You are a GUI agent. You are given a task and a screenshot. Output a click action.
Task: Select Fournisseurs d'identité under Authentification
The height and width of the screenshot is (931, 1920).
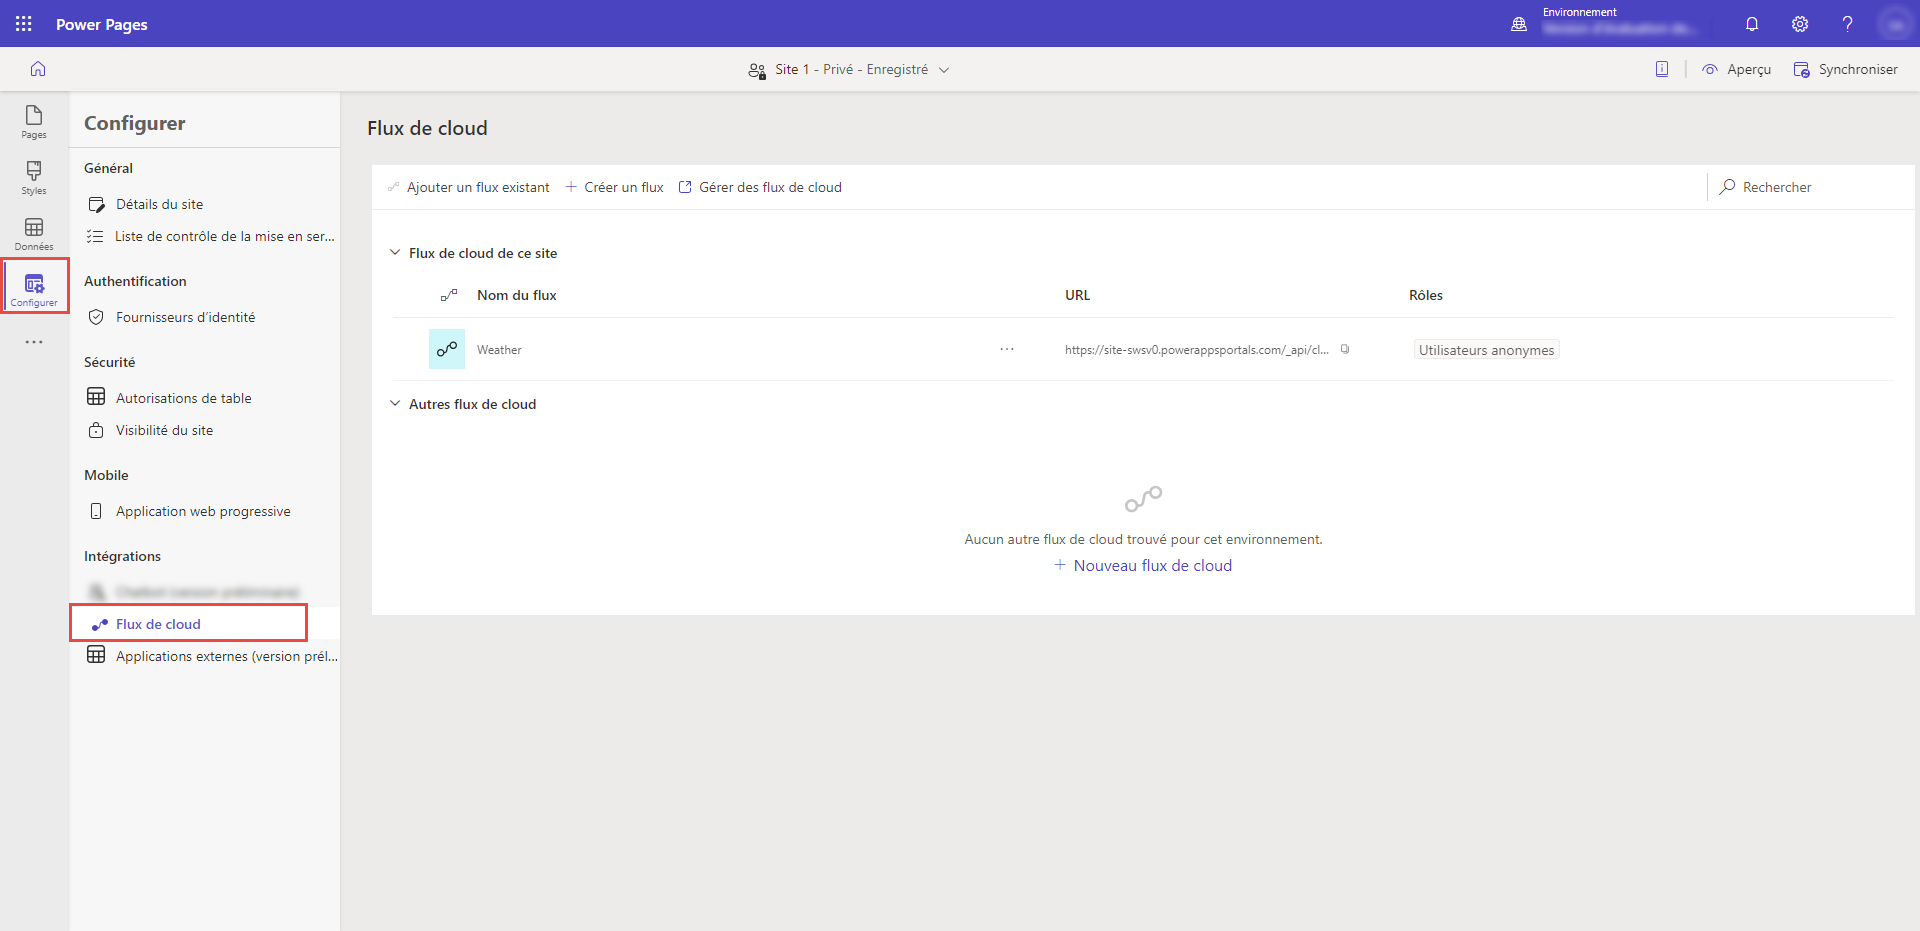pyautogui.click(x=184, y=317)
